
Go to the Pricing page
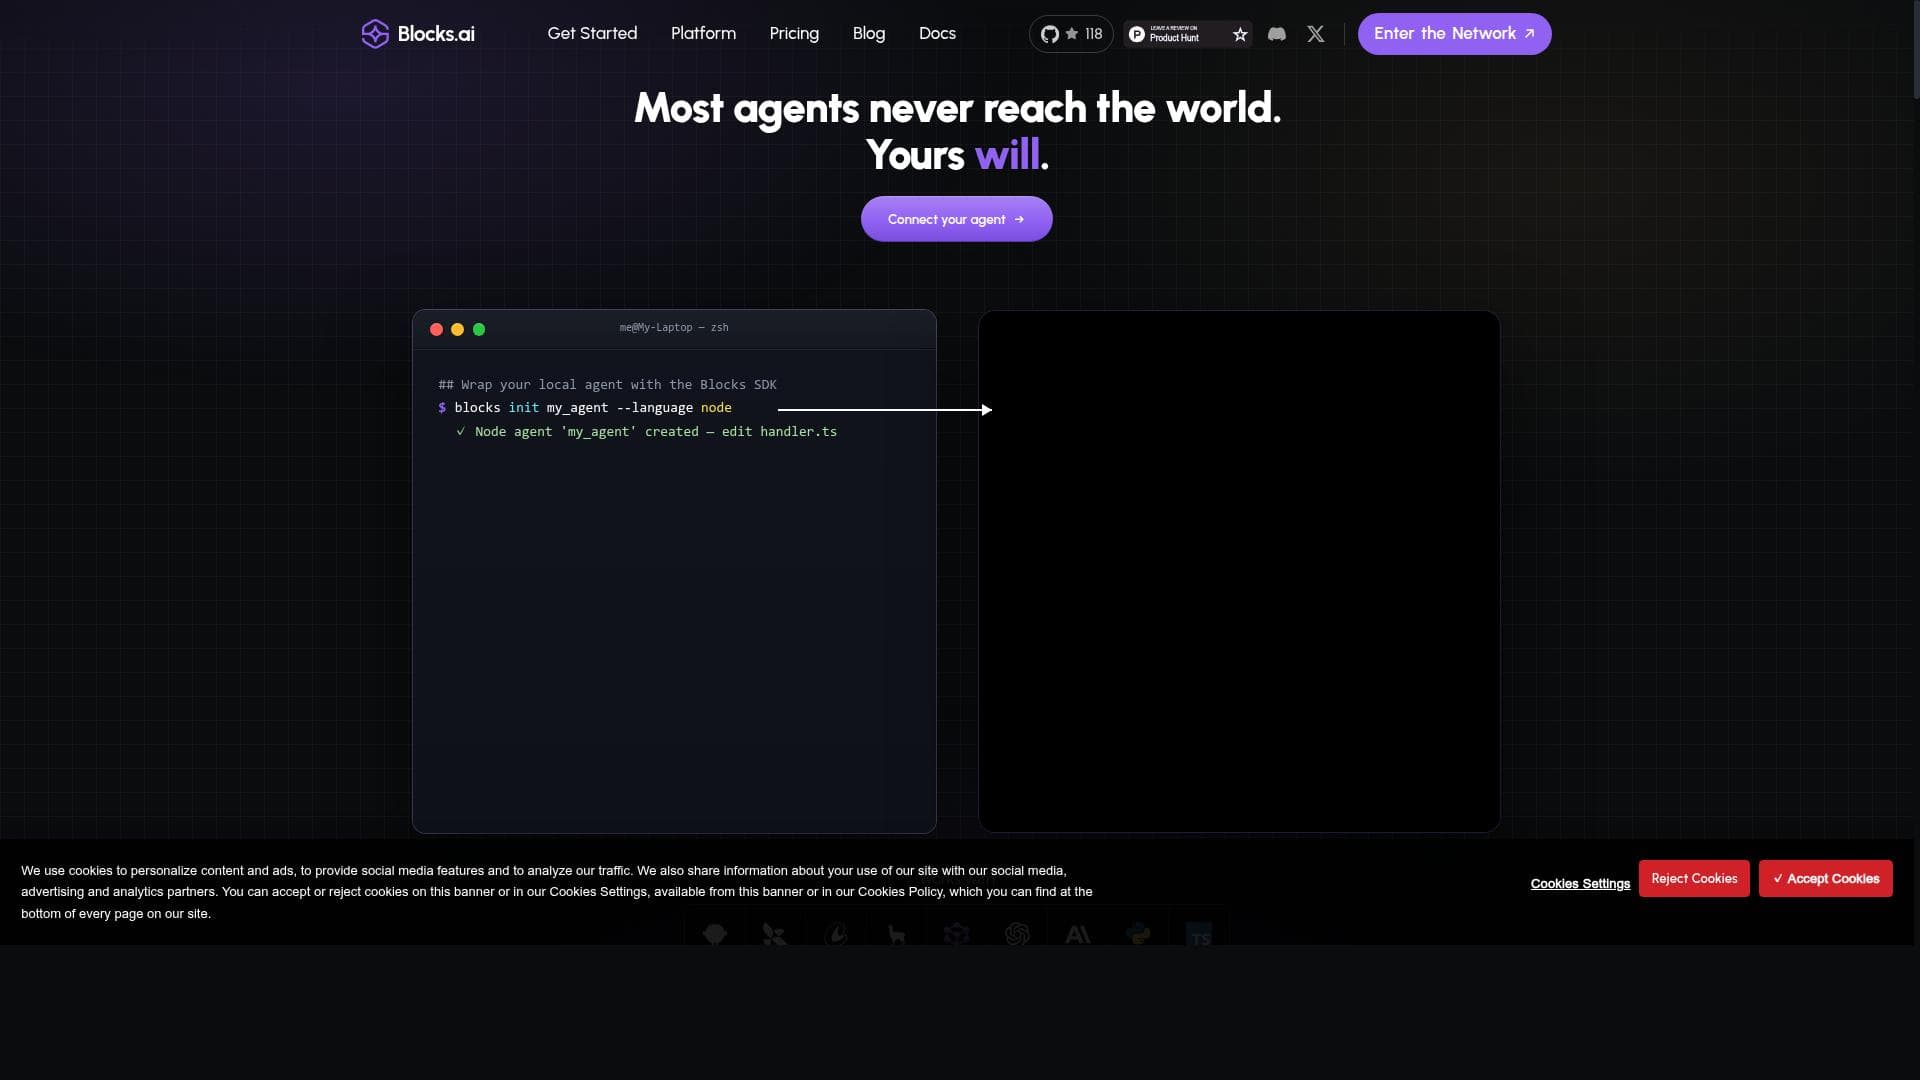tap(794, 33)
